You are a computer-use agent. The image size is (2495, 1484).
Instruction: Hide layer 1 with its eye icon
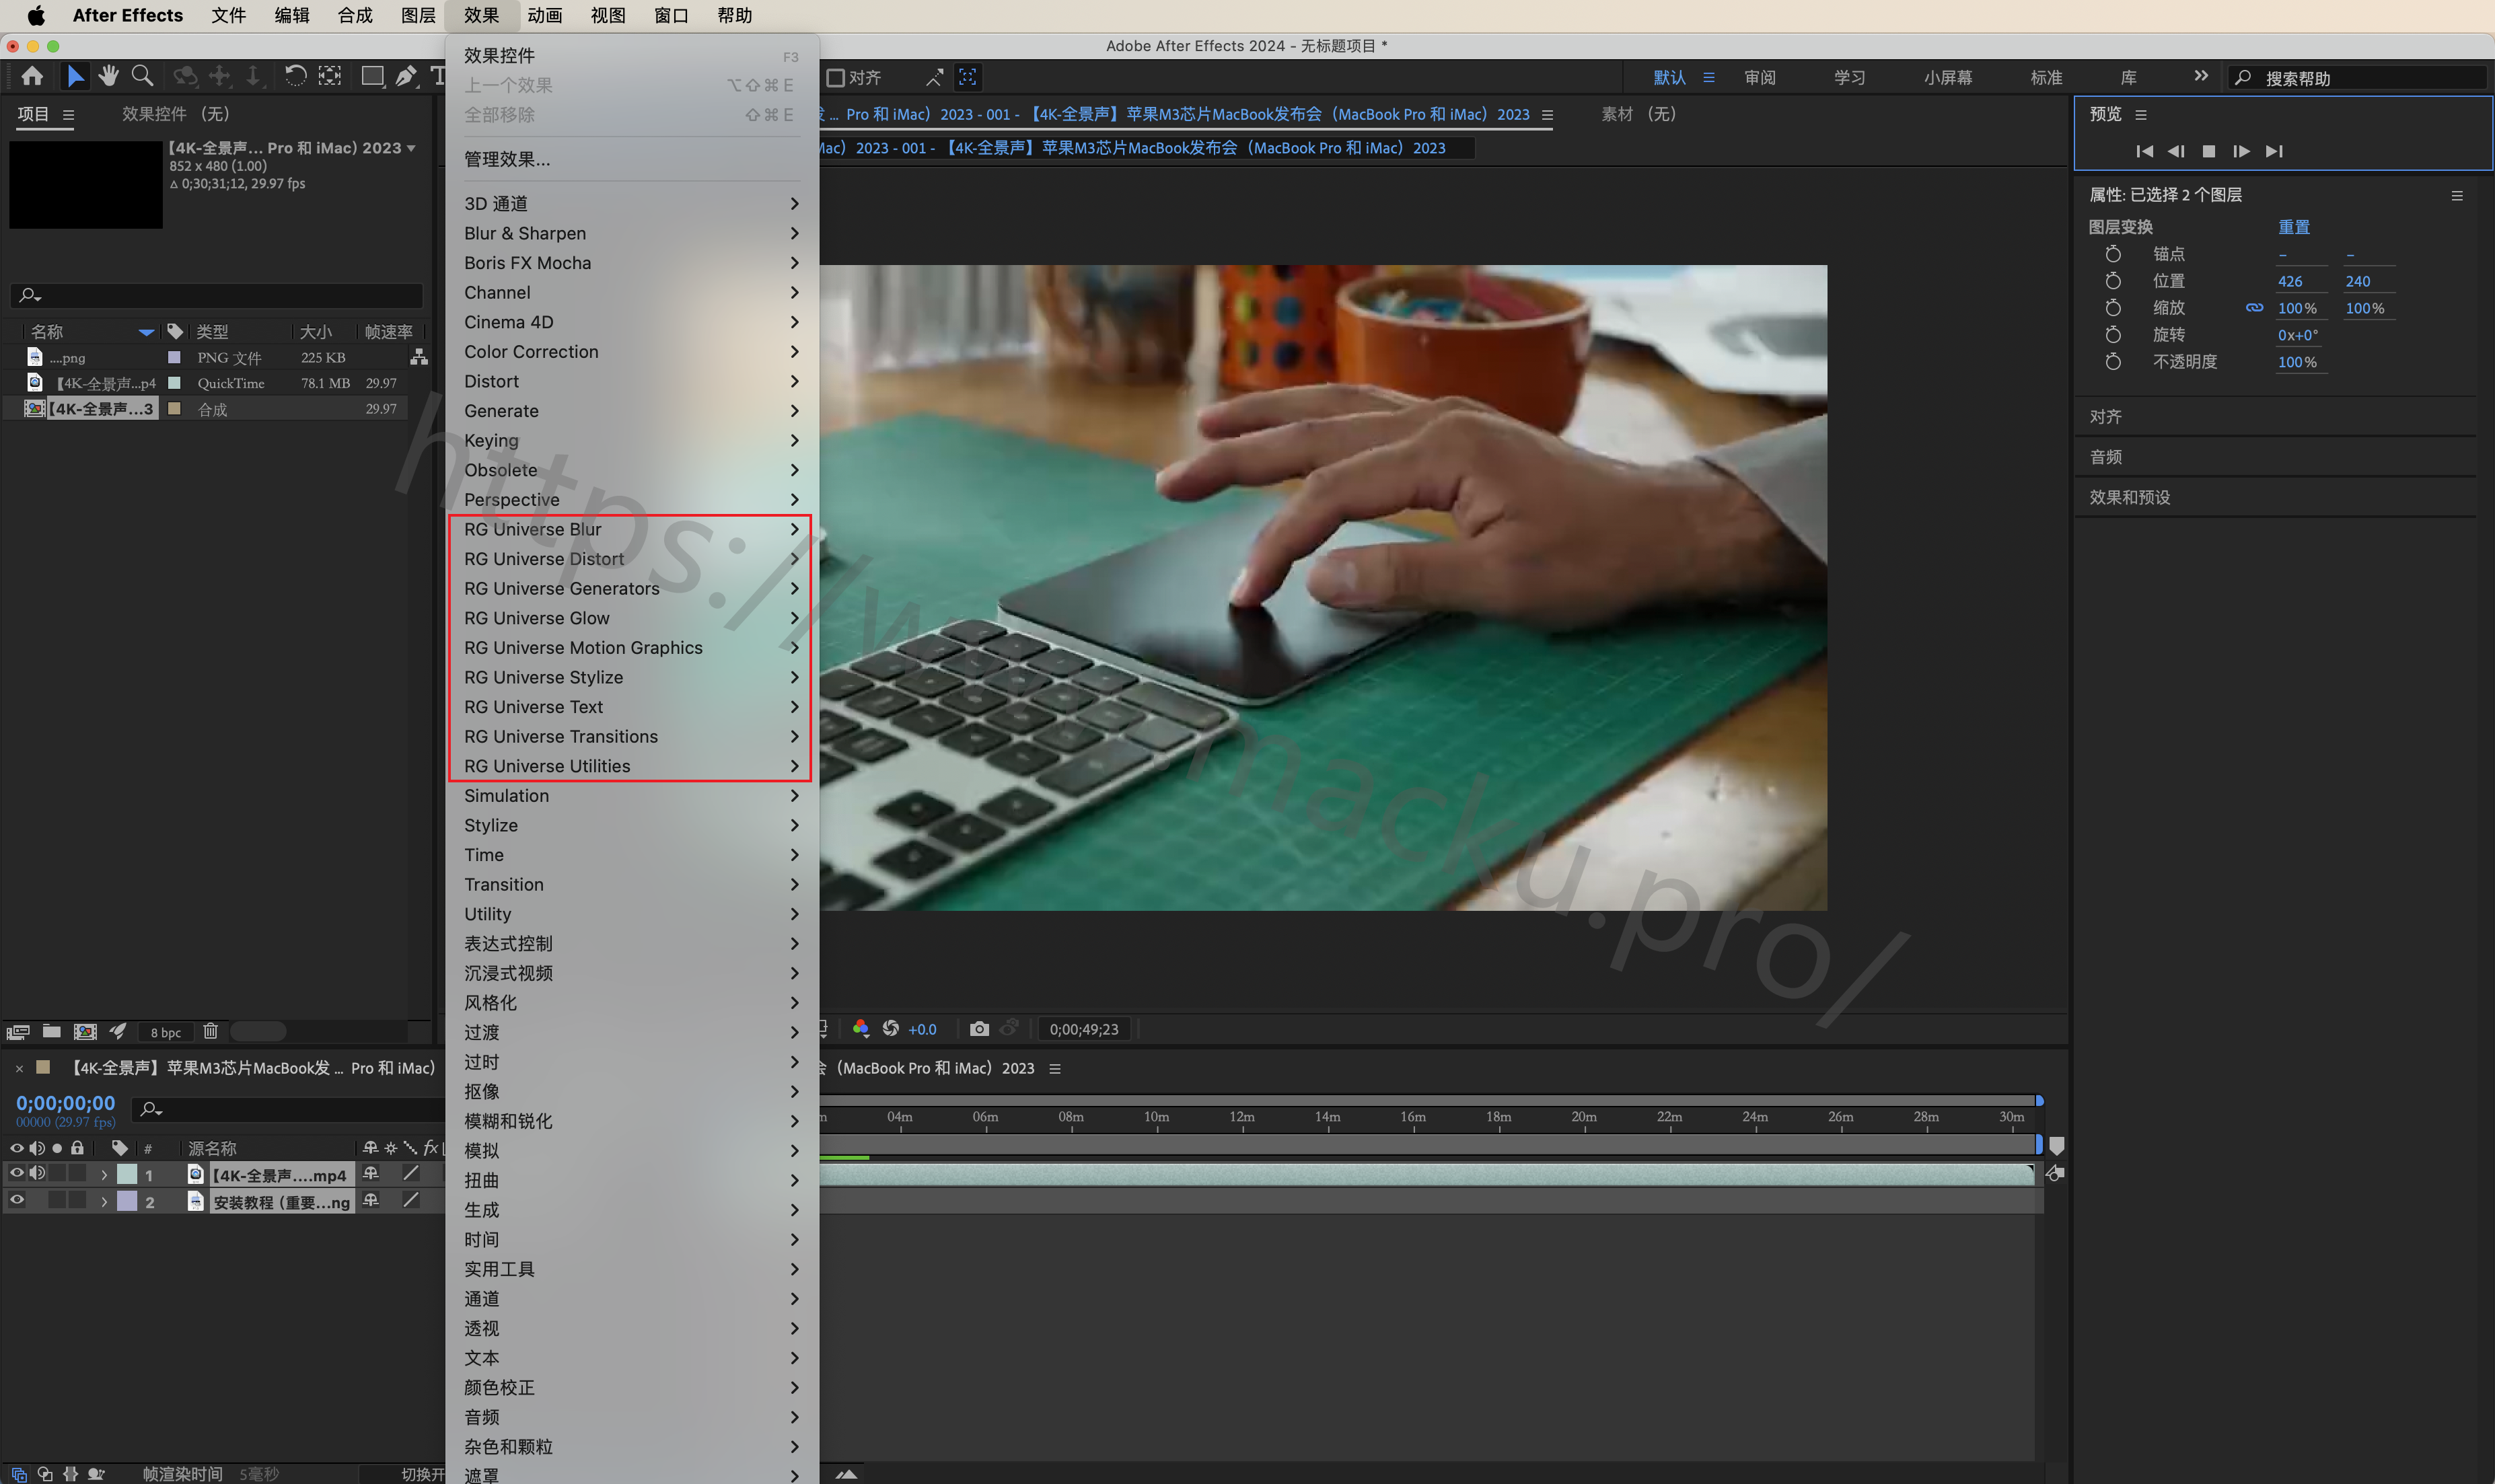(17, 1173)
